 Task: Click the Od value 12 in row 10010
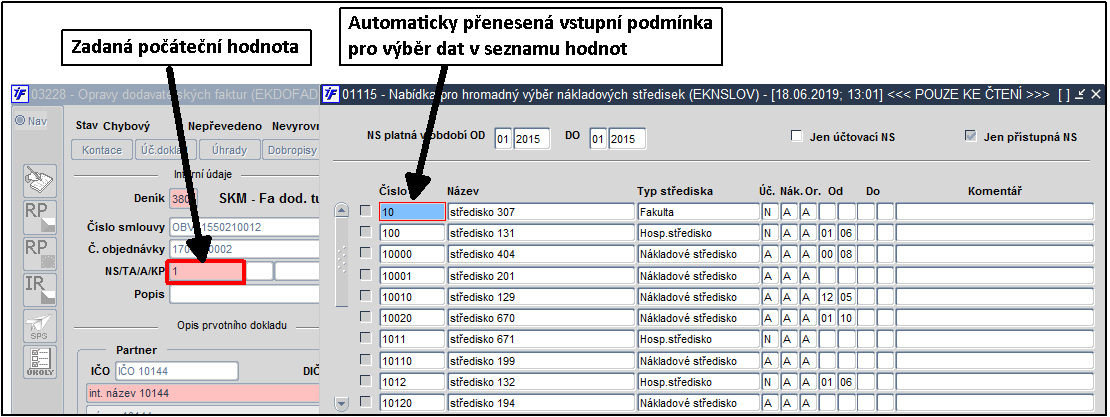coord(827,297)
